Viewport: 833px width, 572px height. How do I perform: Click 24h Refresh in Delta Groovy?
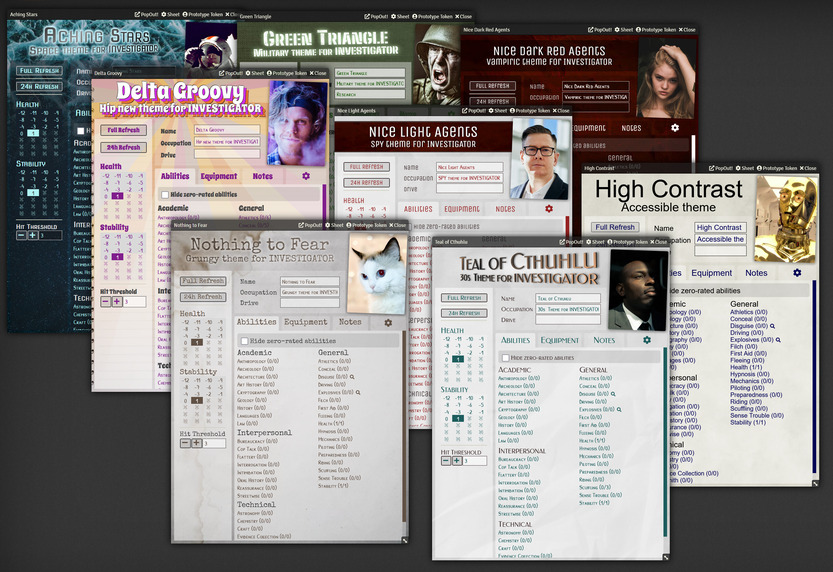tap(123, 147)
